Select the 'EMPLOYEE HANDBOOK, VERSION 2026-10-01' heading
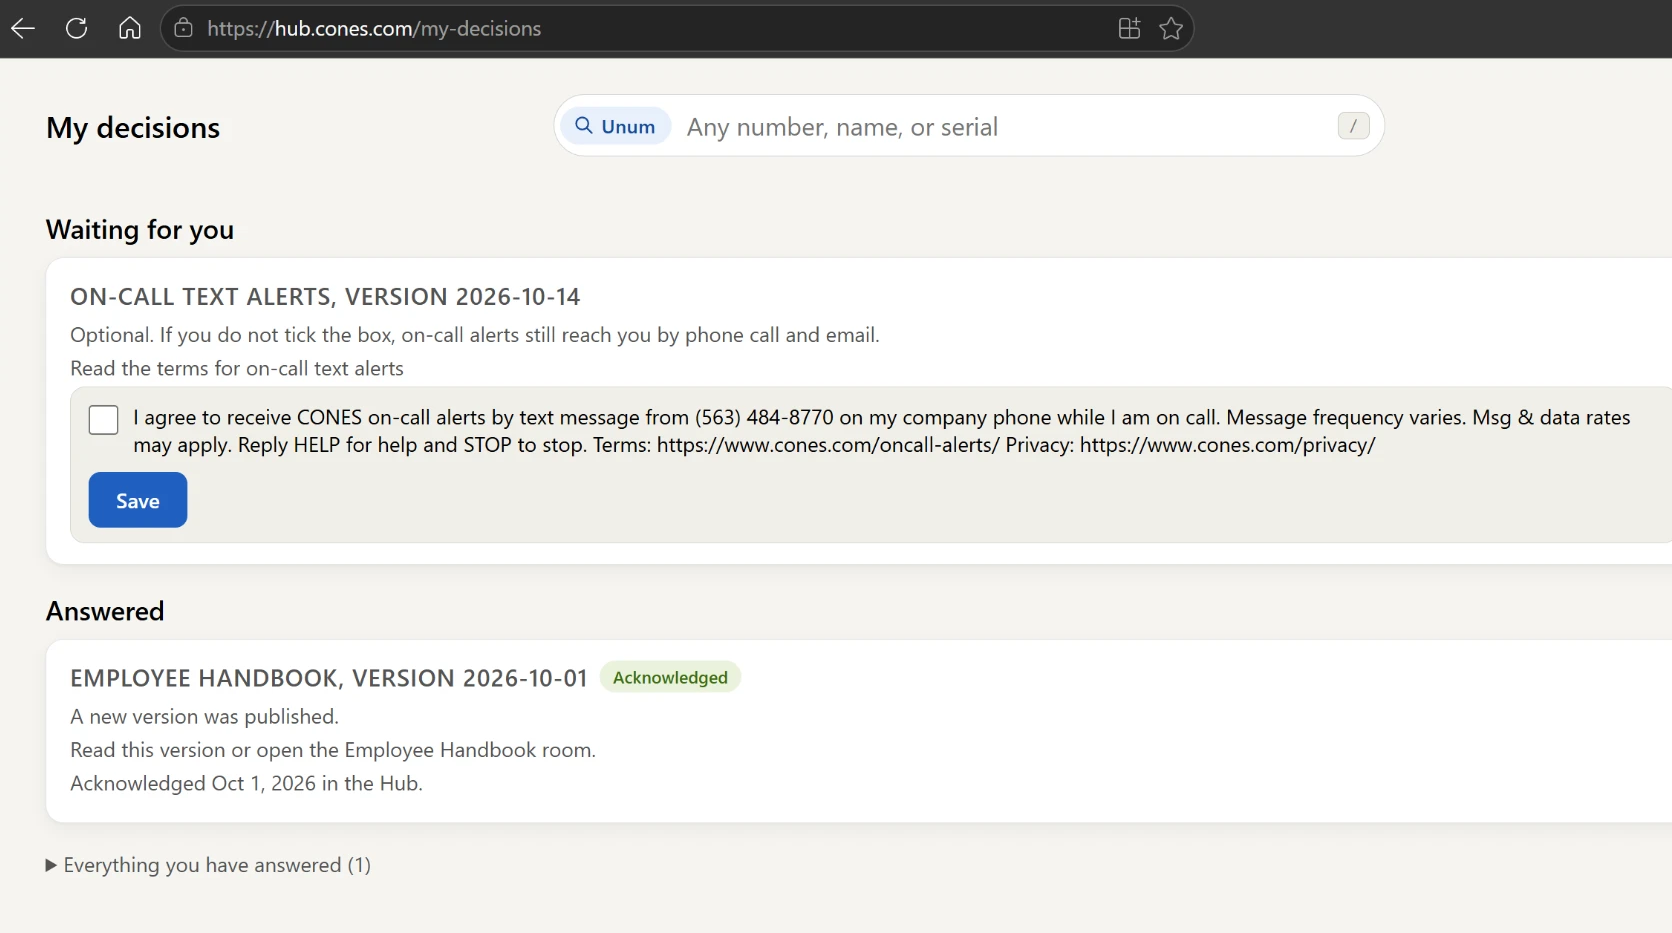The image size is (1672, 933). (x=328, y=678)
